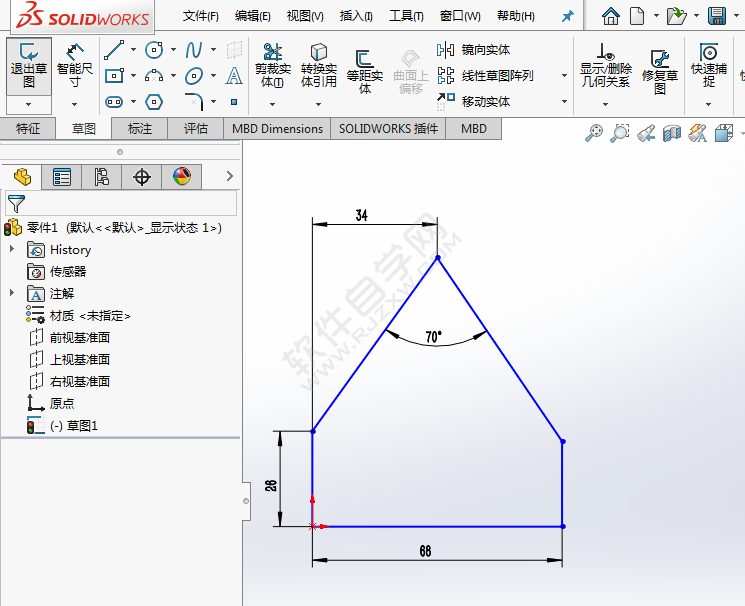The image size is (745, 606).
Task: Select Sketch1 (草图1) in the feature tree
Action: pos(73,425)
